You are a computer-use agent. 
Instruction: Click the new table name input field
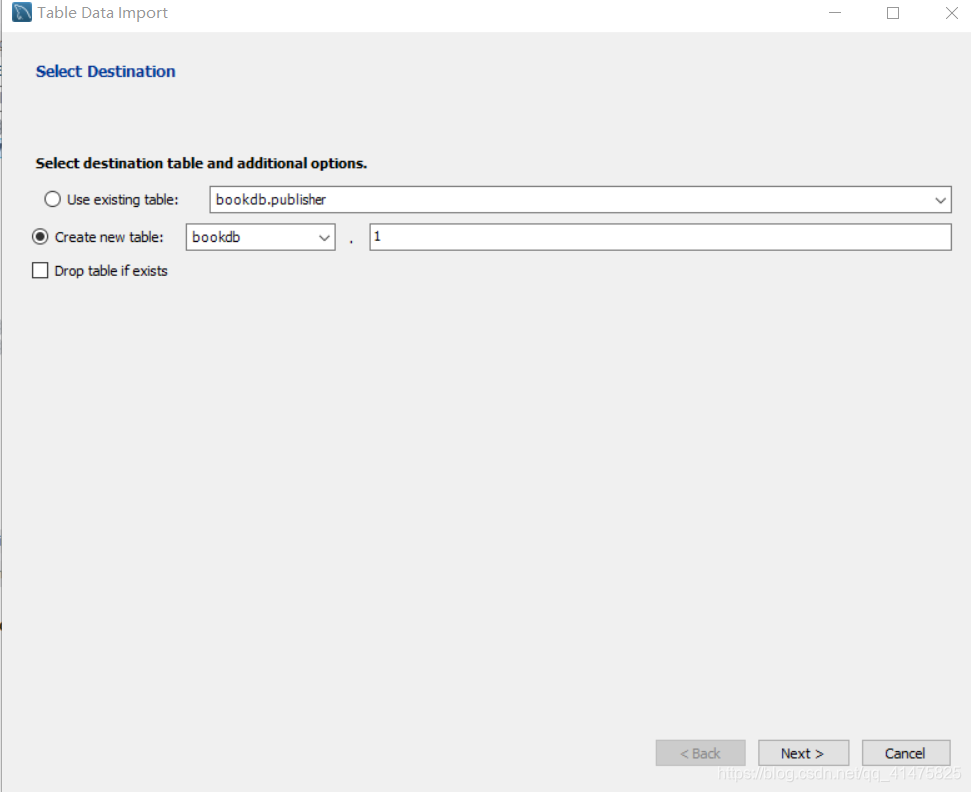coord(660,237)
